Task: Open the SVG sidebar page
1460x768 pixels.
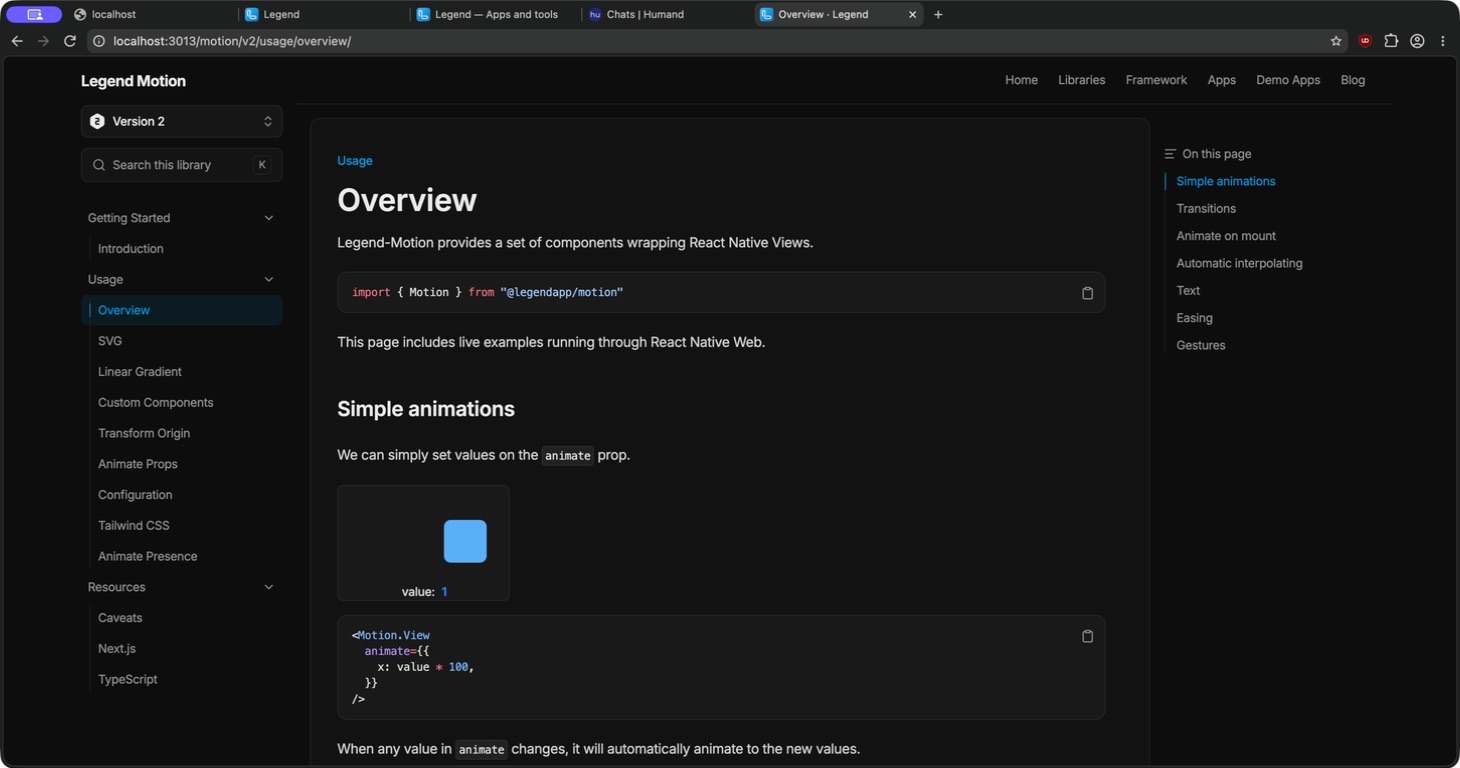Action: 110,341
